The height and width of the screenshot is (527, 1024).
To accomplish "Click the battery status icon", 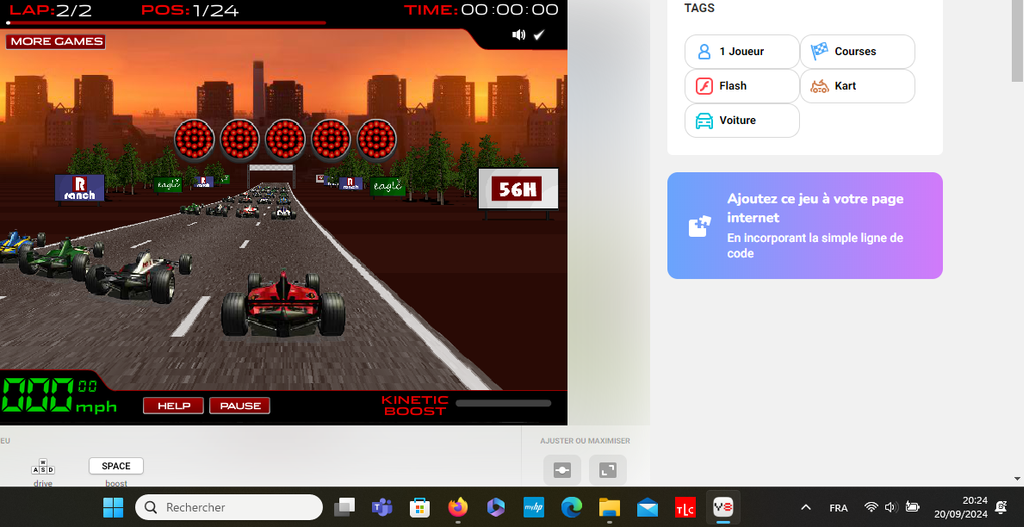I will tap(912, 507).
